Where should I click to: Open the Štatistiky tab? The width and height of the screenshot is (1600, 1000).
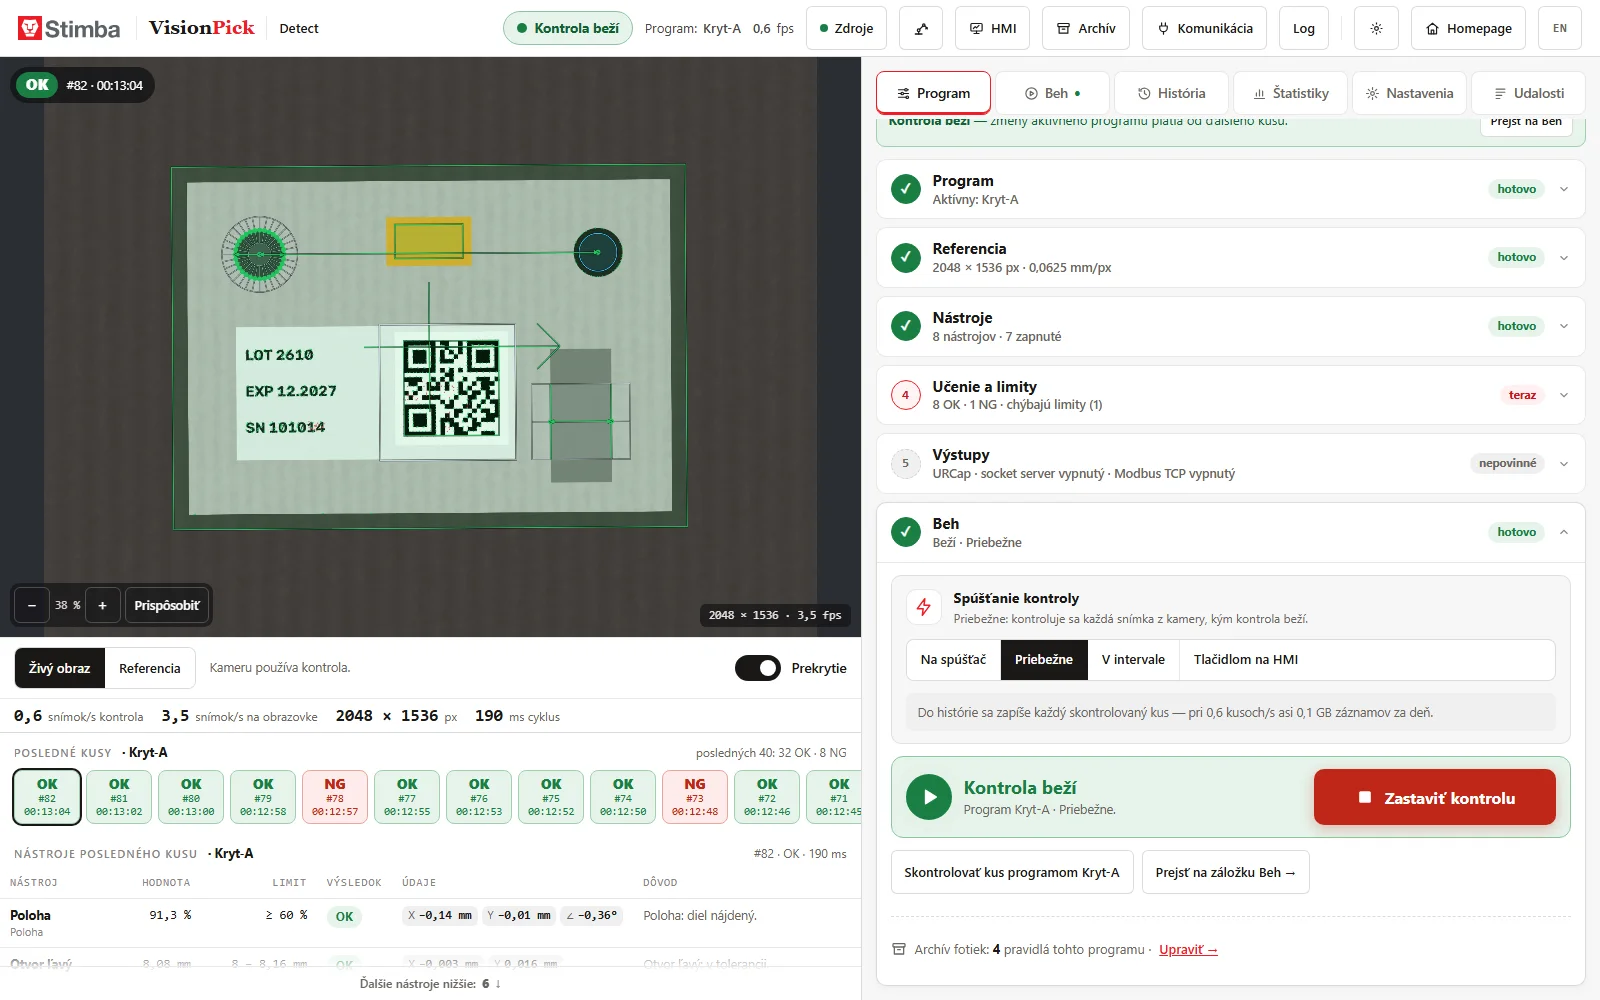pyautogui.click(x=1291, y=93)
